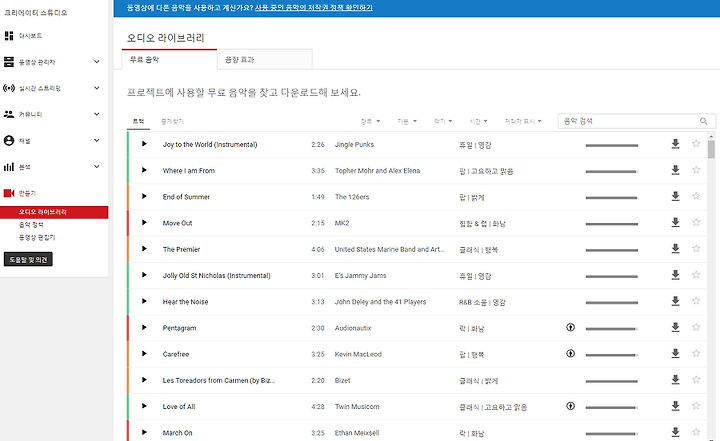Select the 트랙 tracks sub-tab
The width and height of the screenshot is (720, 441).
[138, 121]
